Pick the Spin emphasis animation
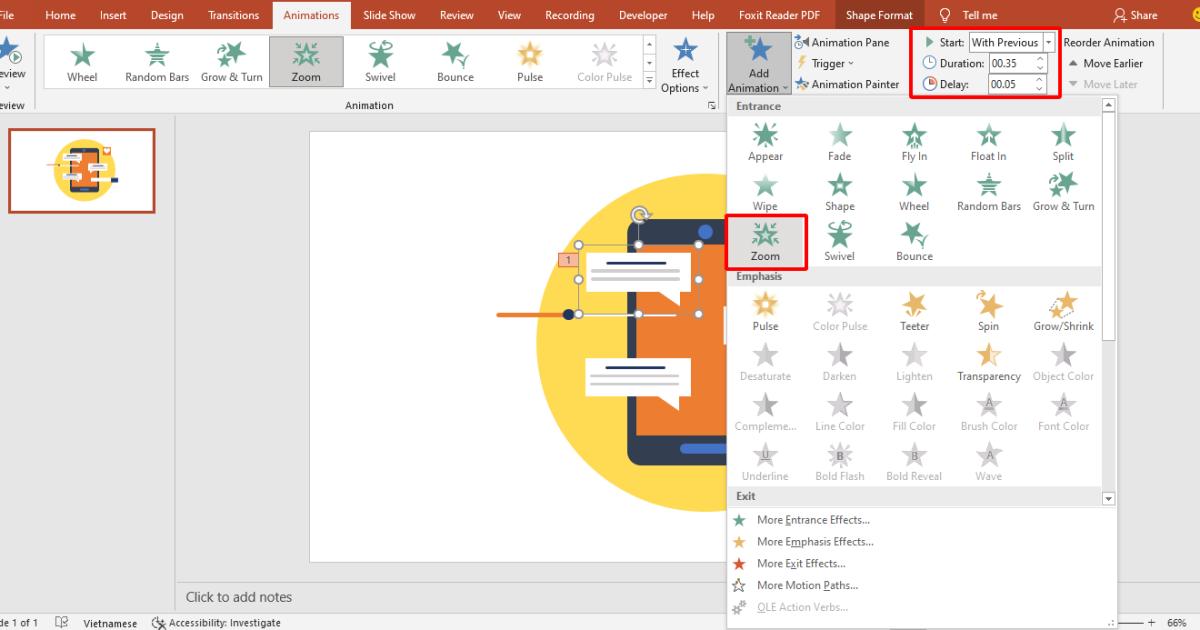The image size is (1200, 630). pos(988,311)
